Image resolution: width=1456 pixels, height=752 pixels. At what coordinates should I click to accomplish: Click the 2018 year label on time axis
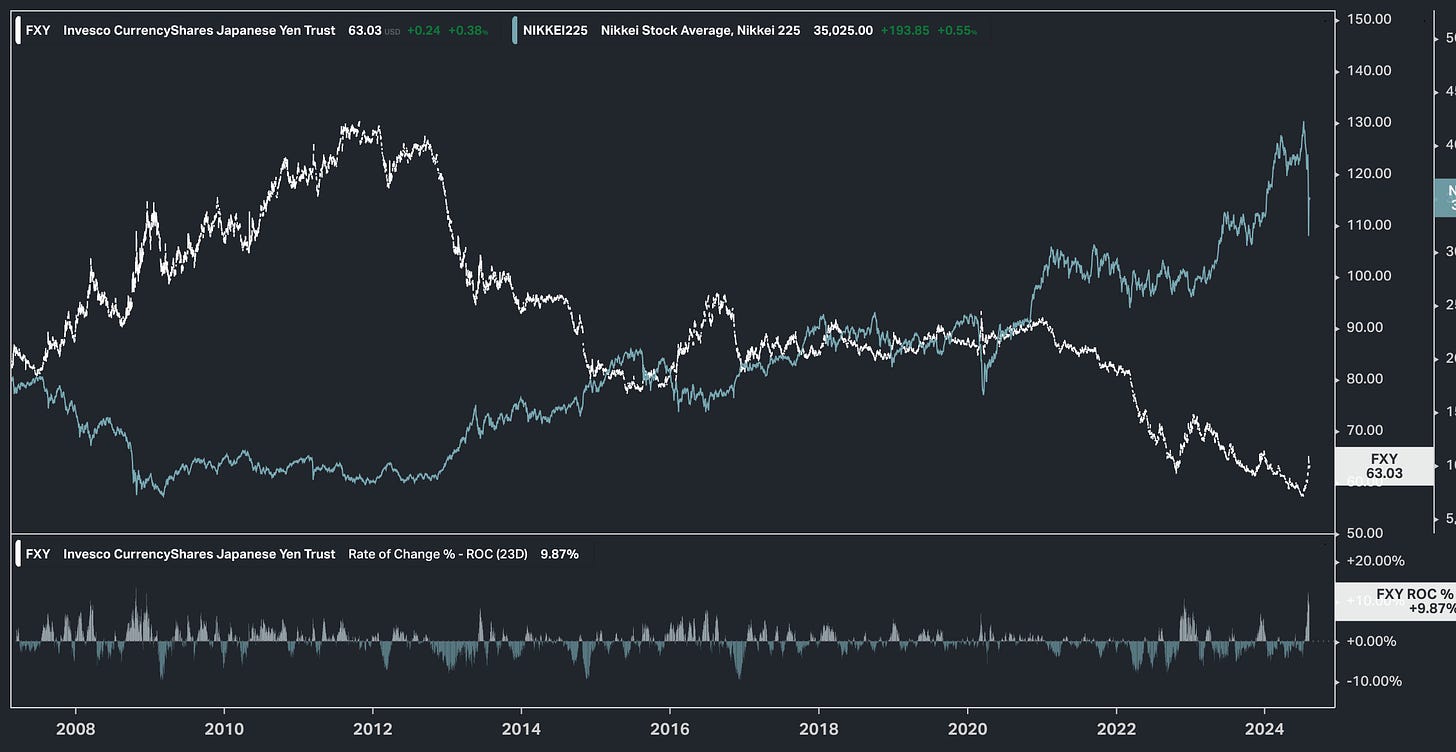coord(819,729)
